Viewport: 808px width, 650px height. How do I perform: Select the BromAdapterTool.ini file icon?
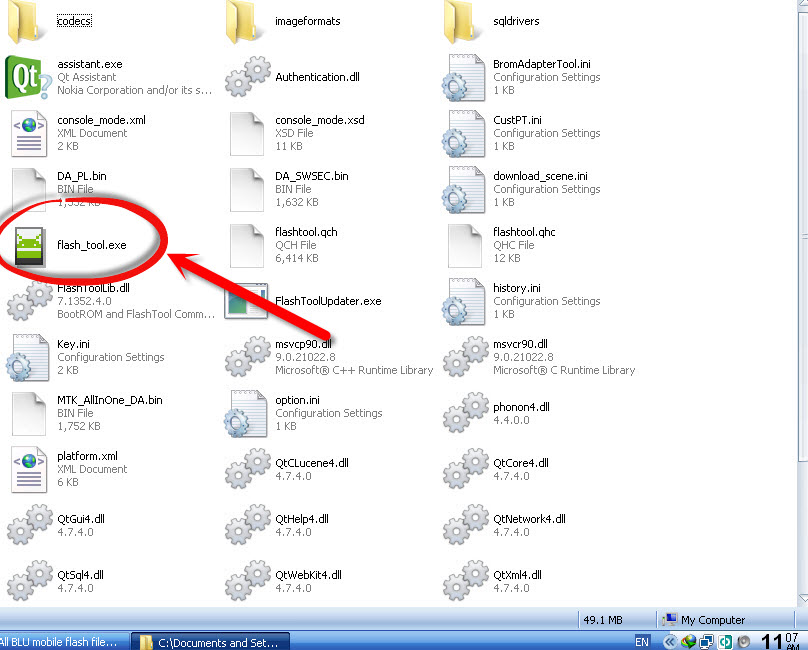464,77
